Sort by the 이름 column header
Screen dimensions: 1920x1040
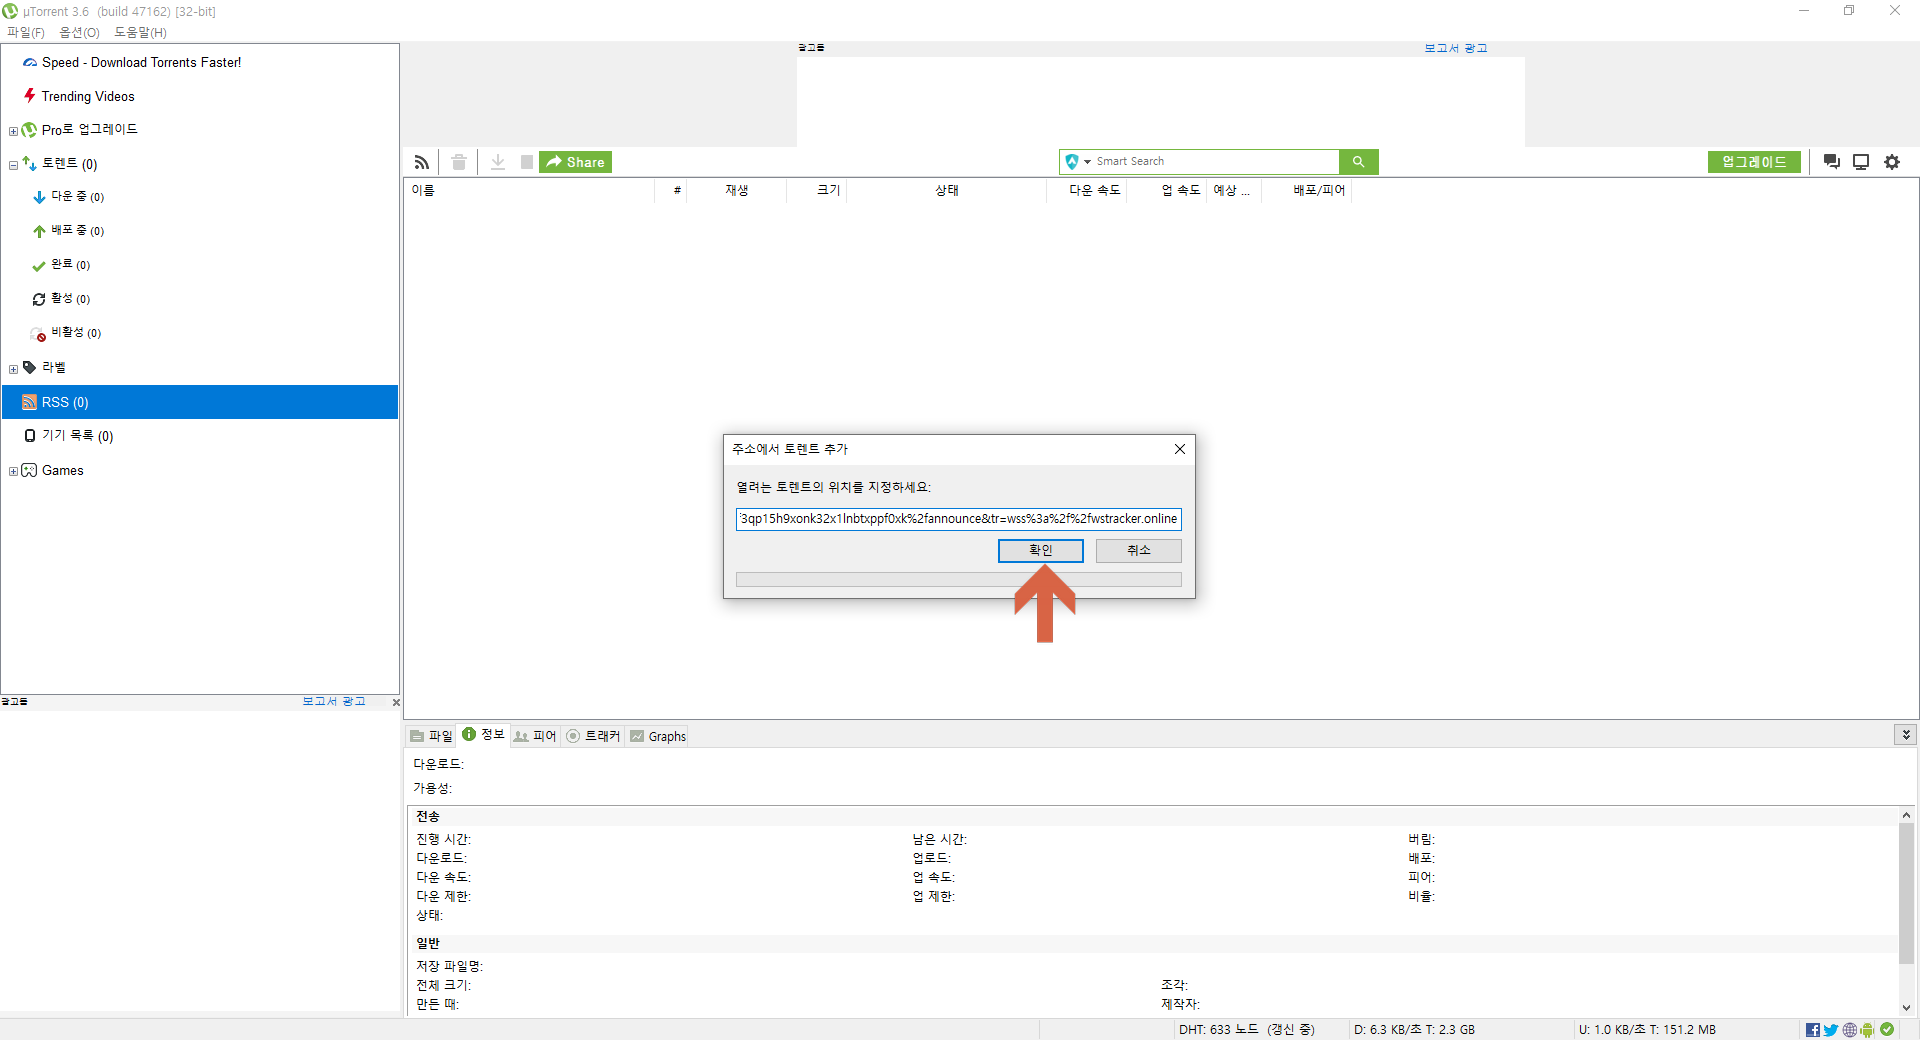coord(530,190)
